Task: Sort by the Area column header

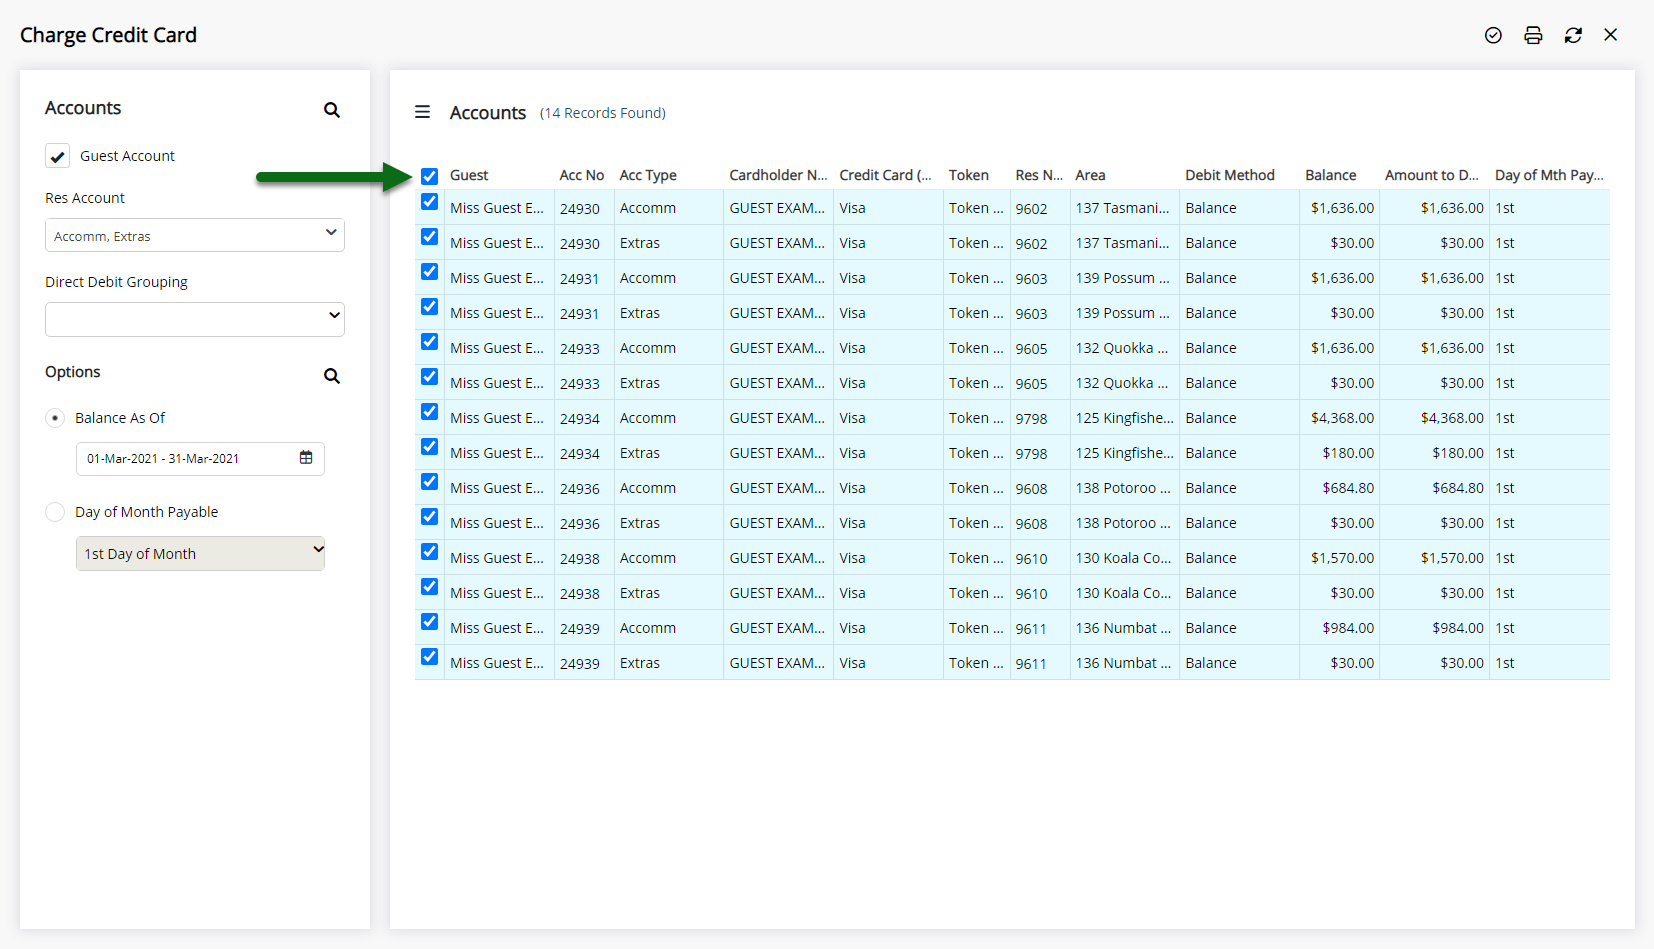Action: (1091, 175)
